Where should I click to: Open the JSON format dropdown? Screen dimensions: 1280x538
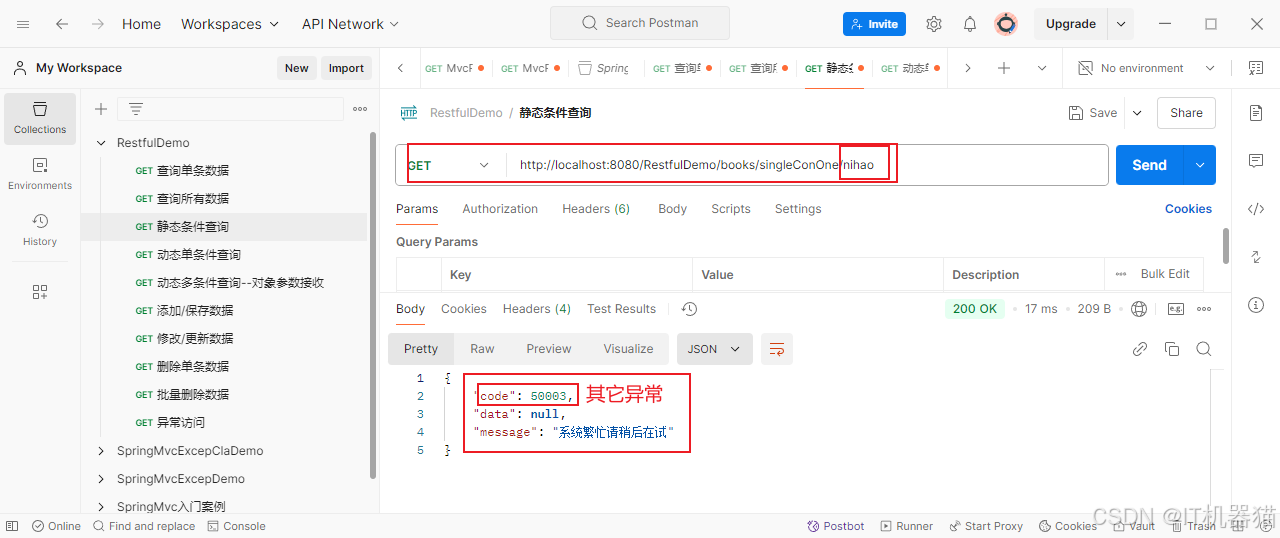pyautogui.click(x=714, y=349)
